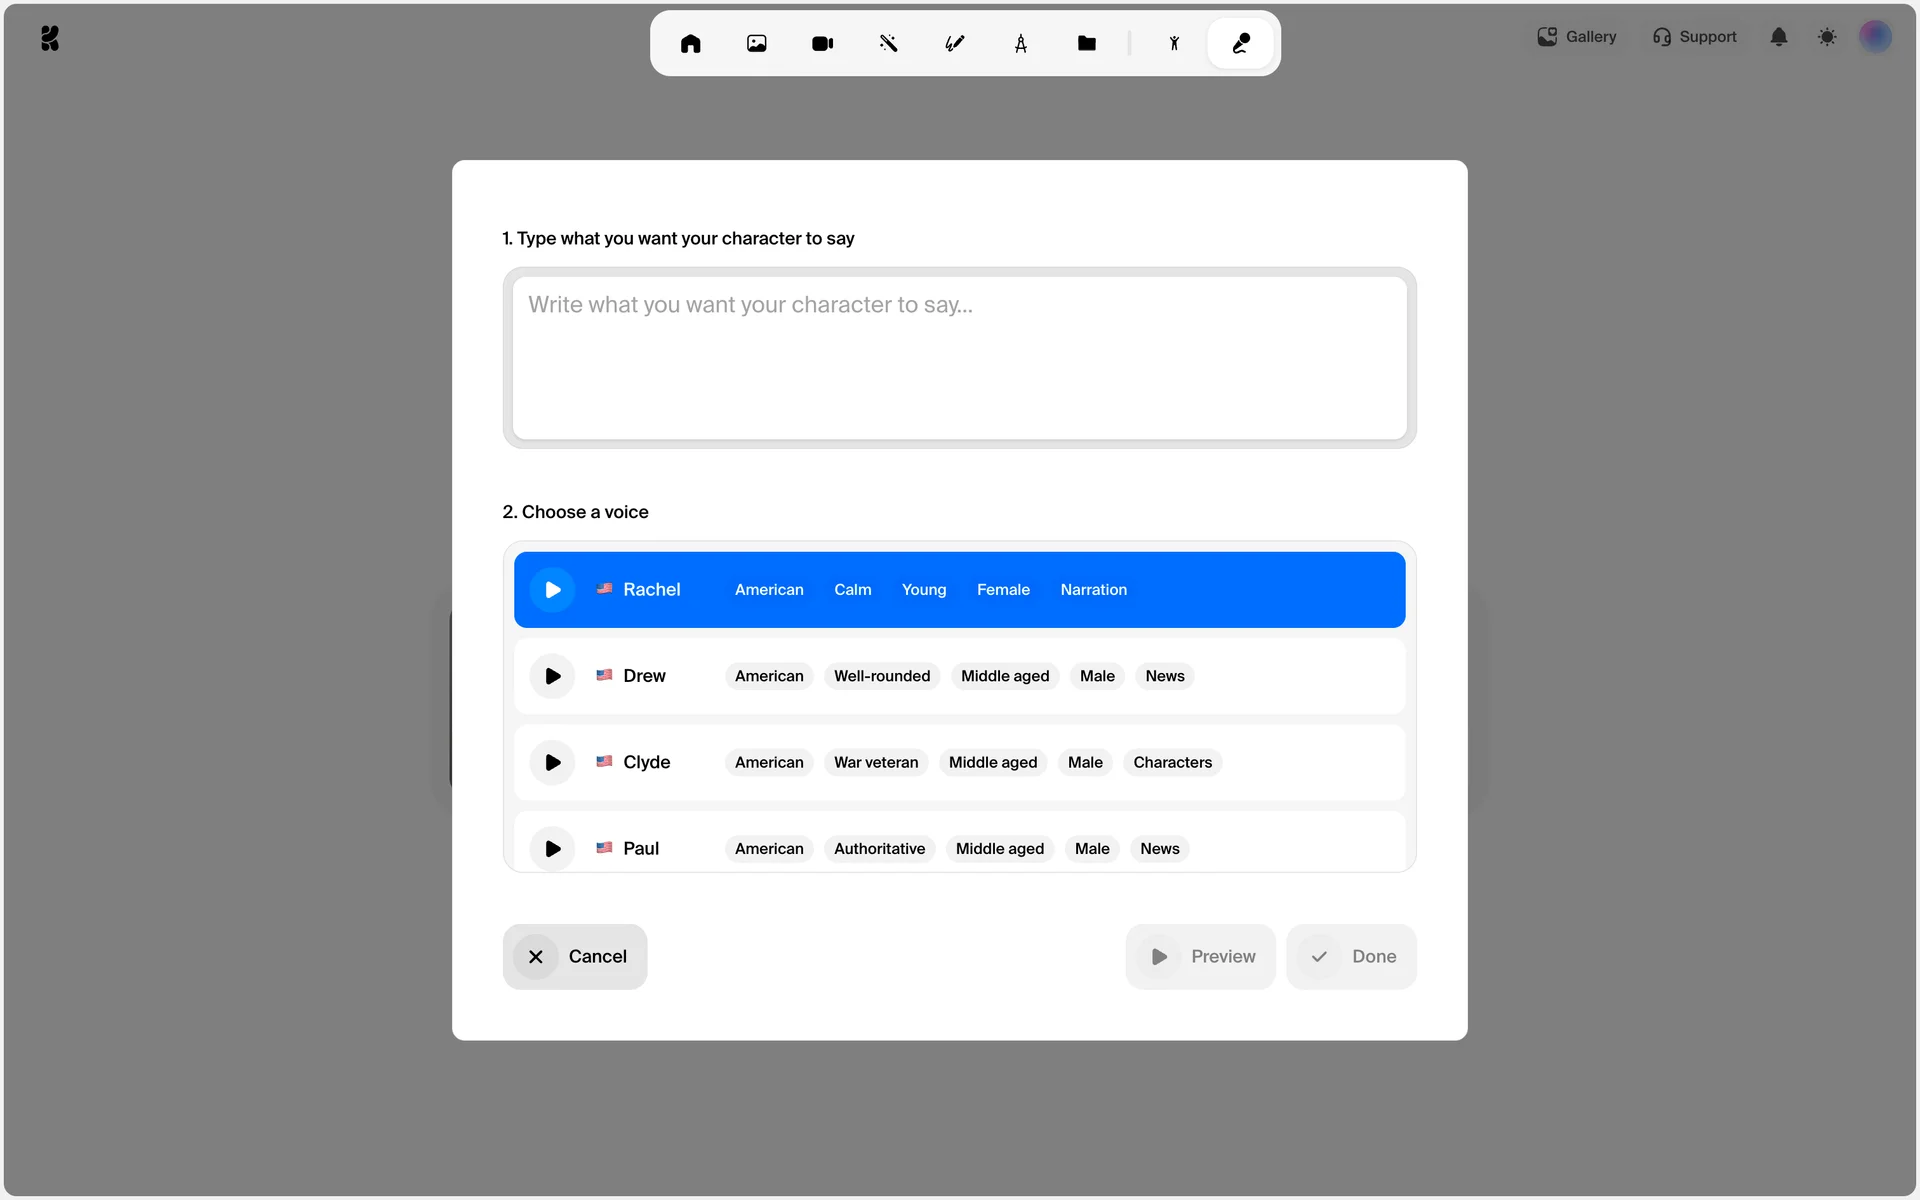The height and width of the screenshot is (1200, 1920).
Task: Open the Gallery link
Action: 1577,37
